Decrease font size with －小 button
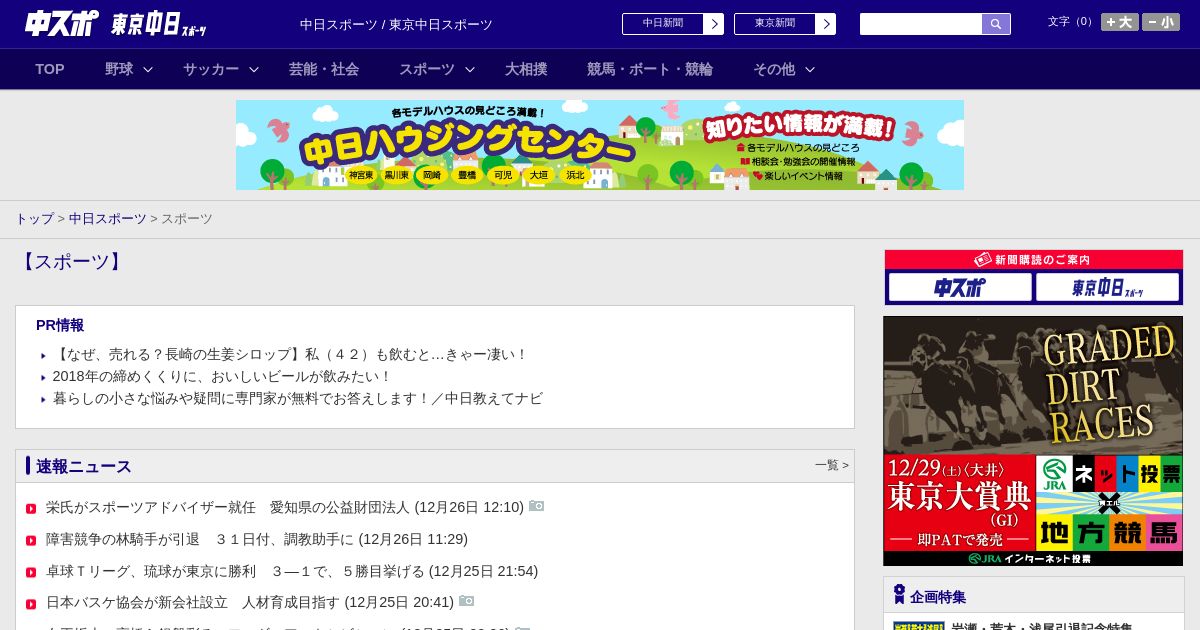Screen dimensions: 1200x630 click(x=1161, y=22)
